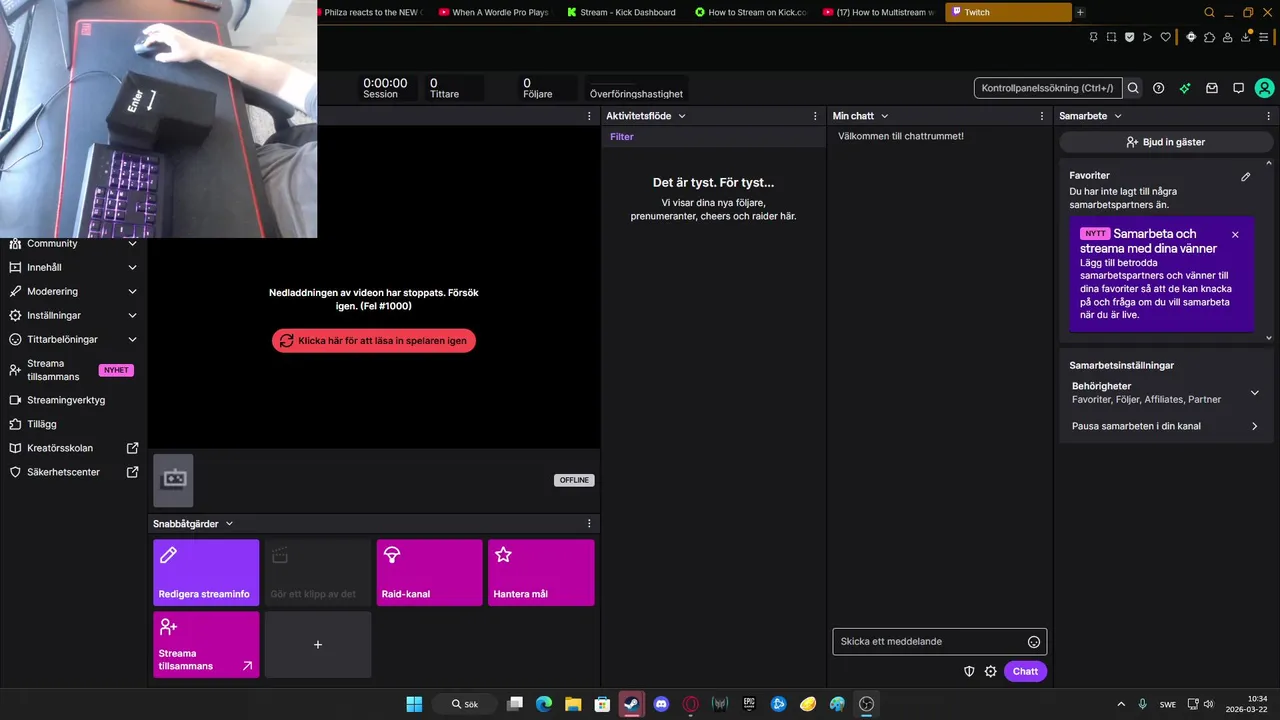Screen dimensions: 1280x720
Task: Click the Filter link in activity feed
Action: click(x=622, y=137)
